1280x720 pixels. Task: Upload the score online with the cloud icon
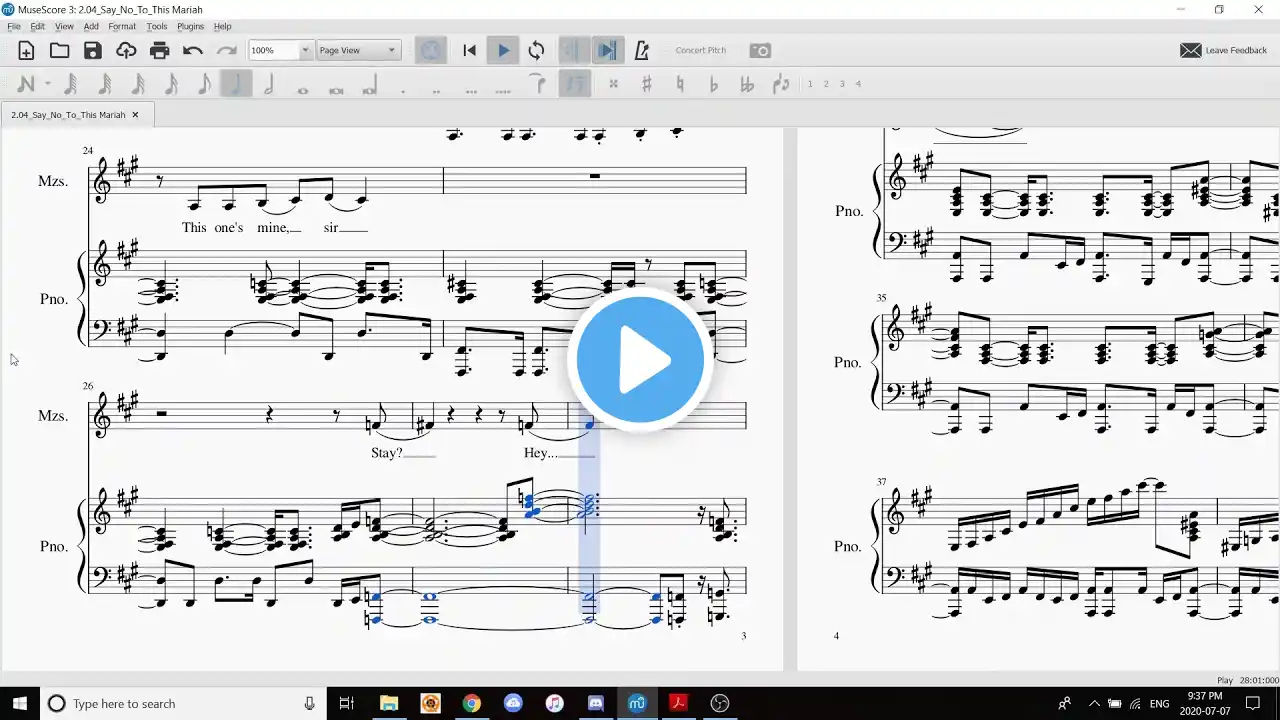click(126, 50)
